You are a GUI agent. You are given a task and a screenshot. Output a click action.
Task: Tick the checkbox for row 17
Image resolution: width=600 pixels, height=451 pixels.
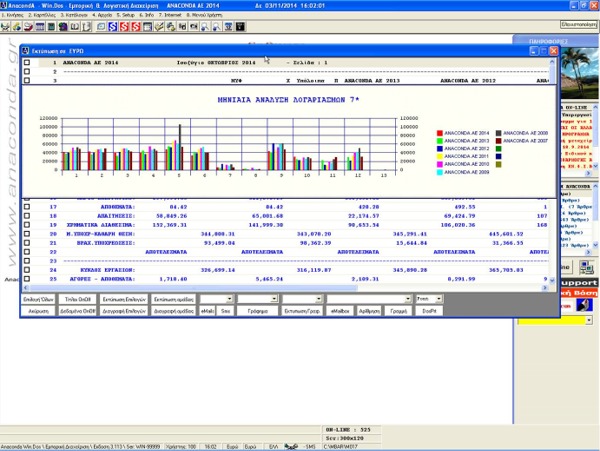click(x=26, y=207)
